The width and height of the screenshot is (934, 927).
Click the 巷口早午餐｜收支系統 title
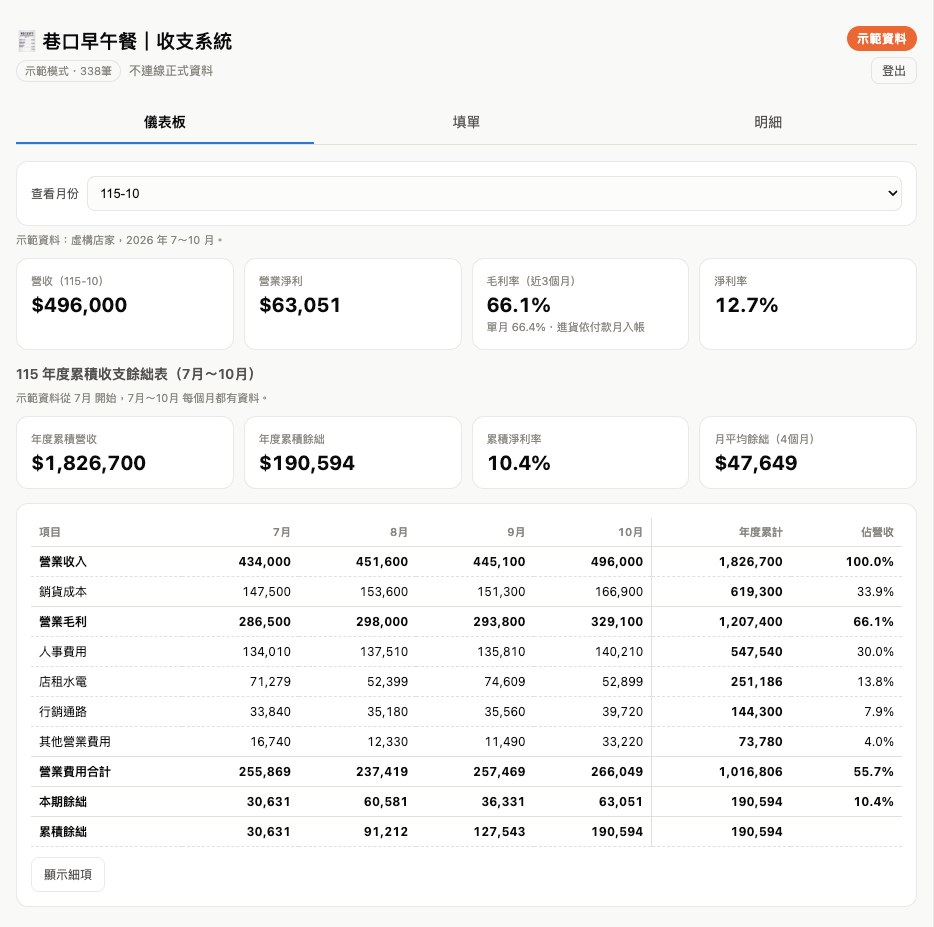[137, 41]
